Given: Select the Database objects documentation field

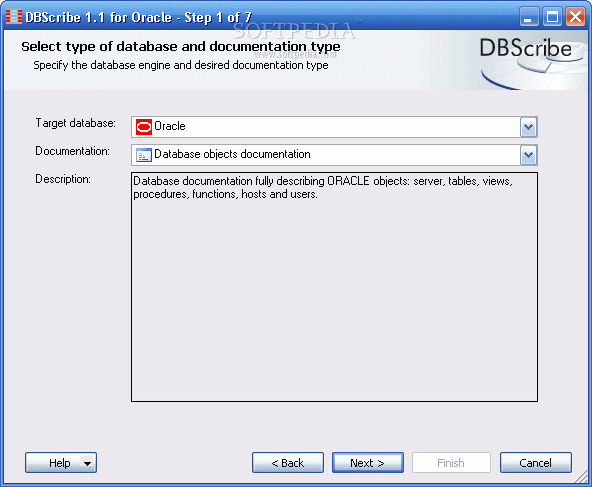Looking at the screenshot, I should click(x=334, y=155).
